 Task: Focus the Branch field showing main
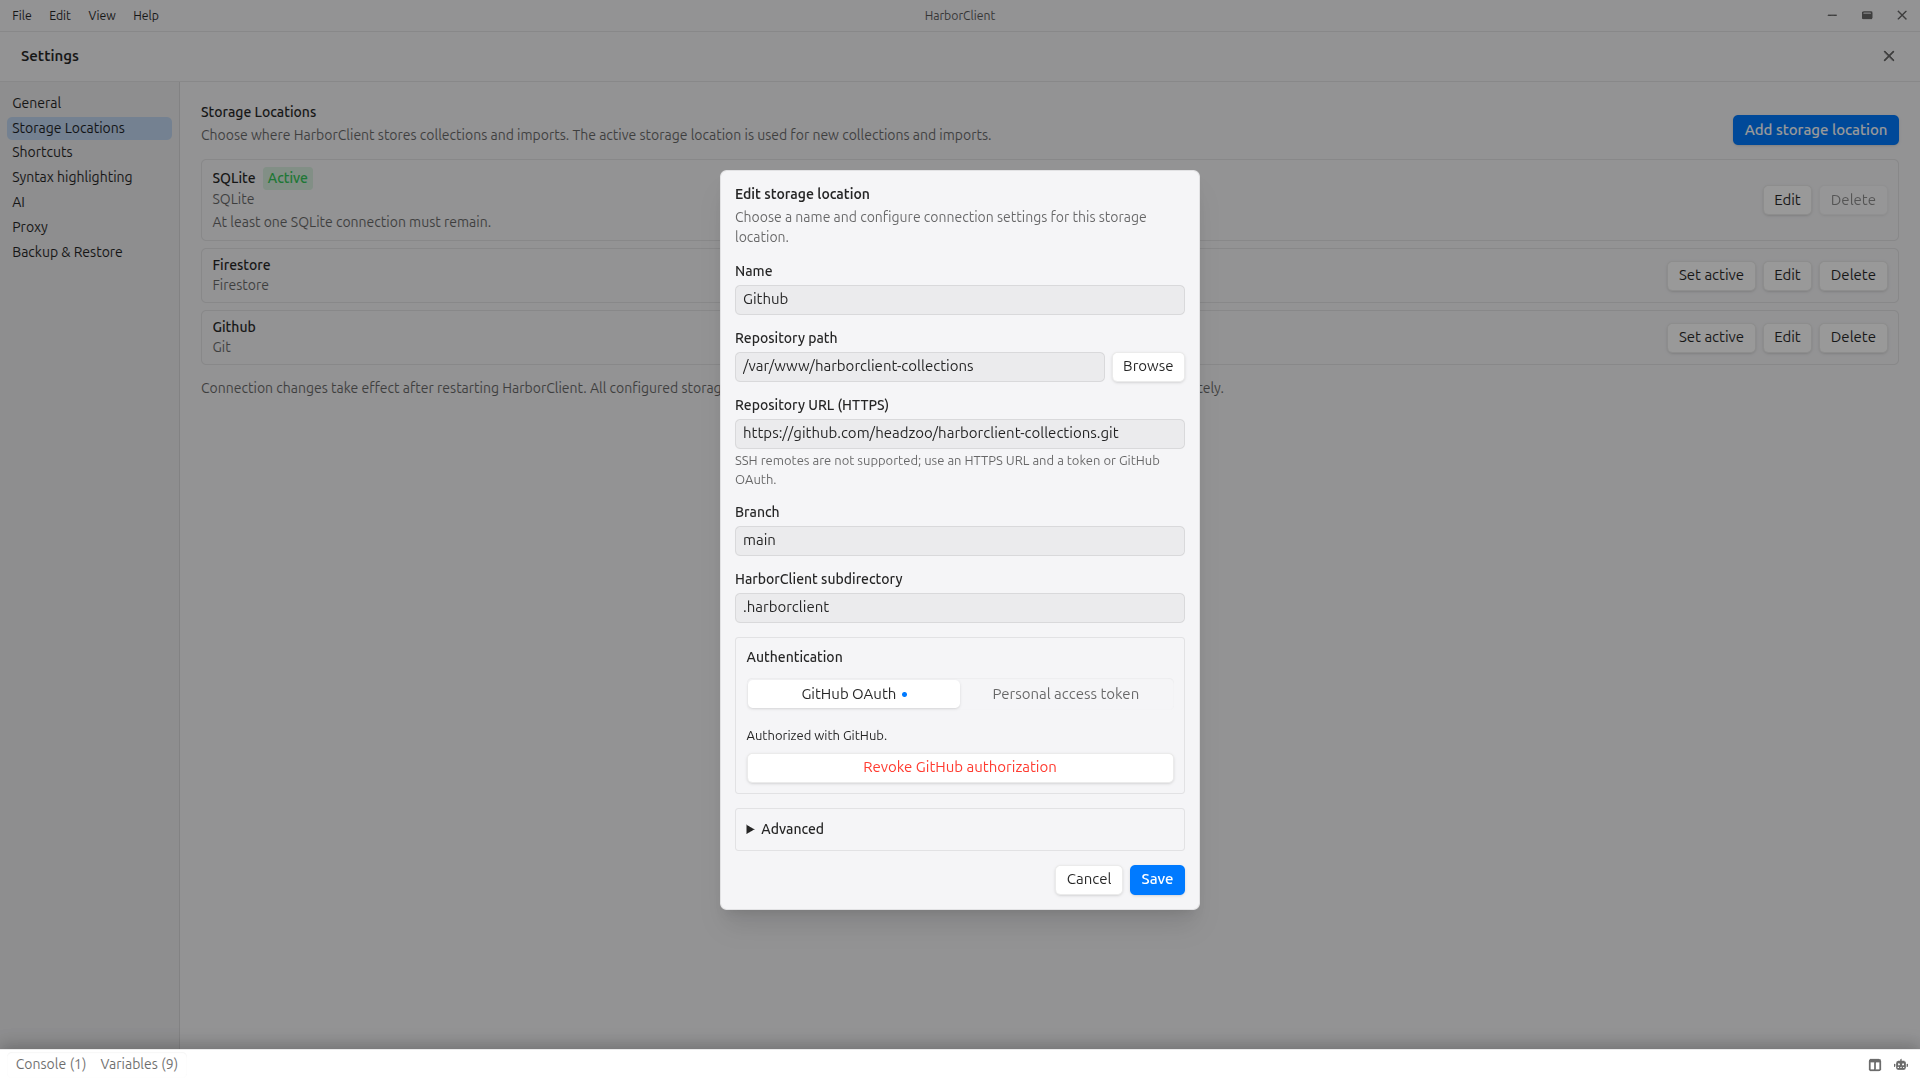pos(960,540)
